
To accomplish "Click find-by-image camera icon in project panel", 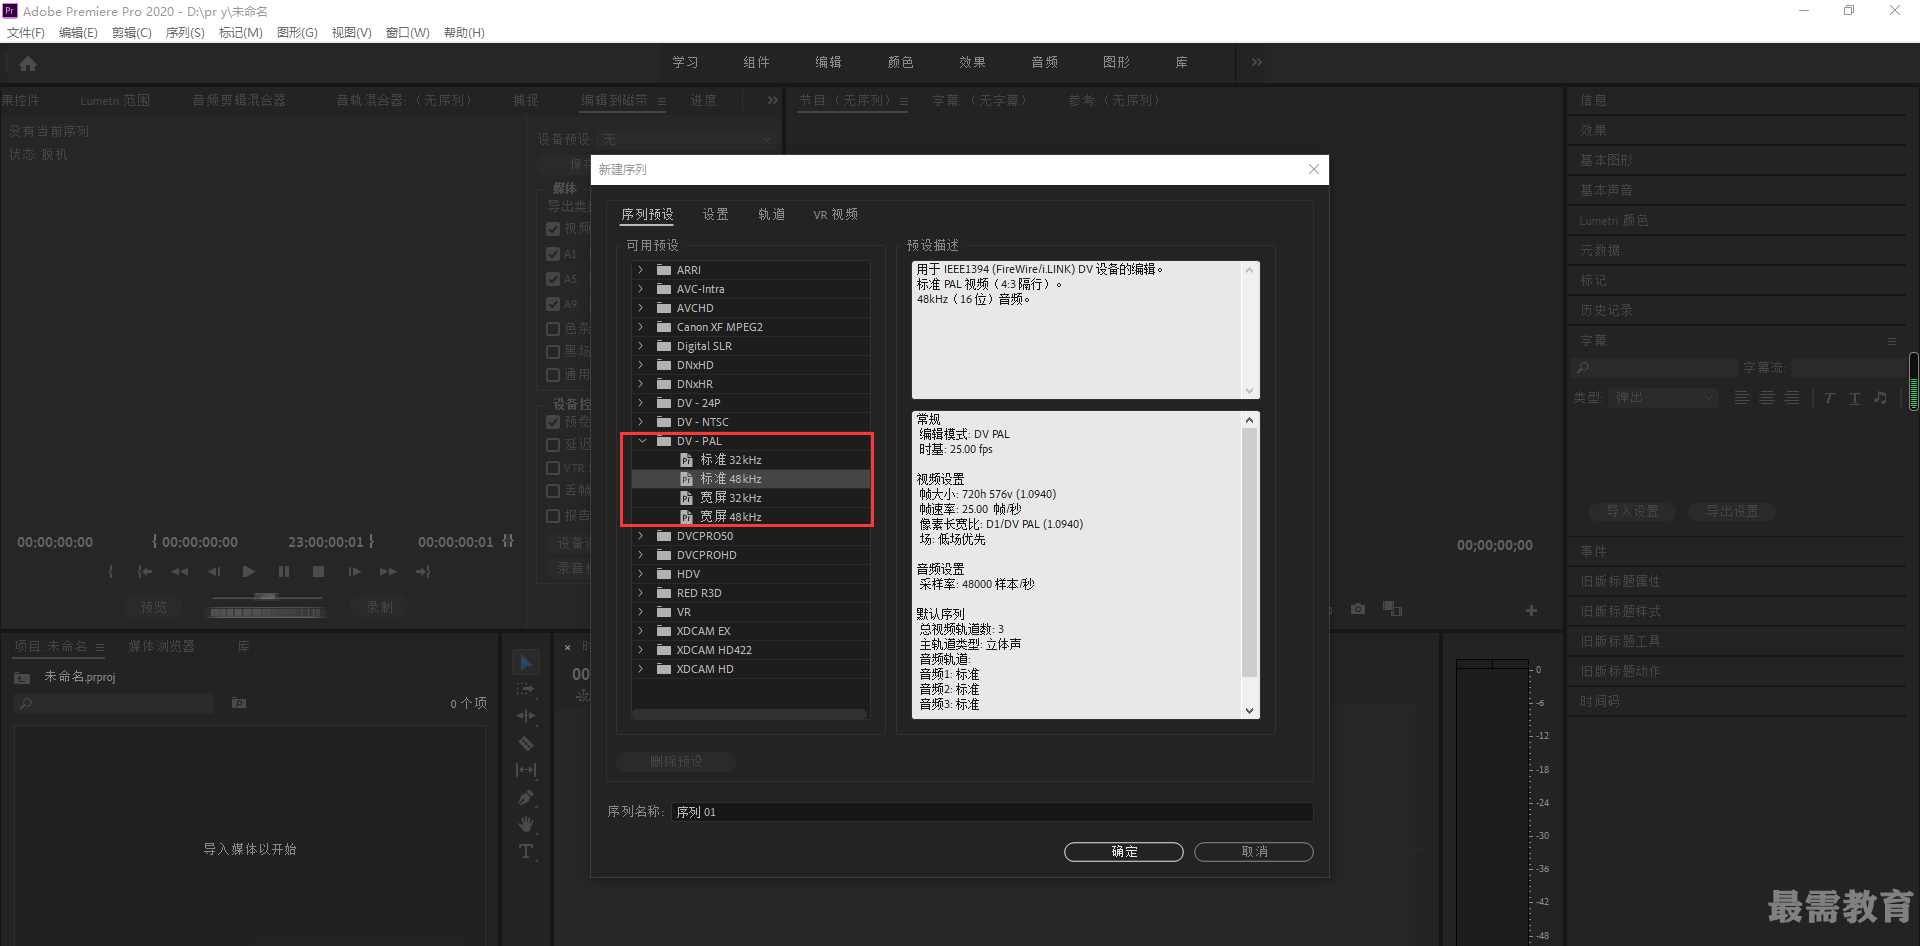I will point(239,703).
